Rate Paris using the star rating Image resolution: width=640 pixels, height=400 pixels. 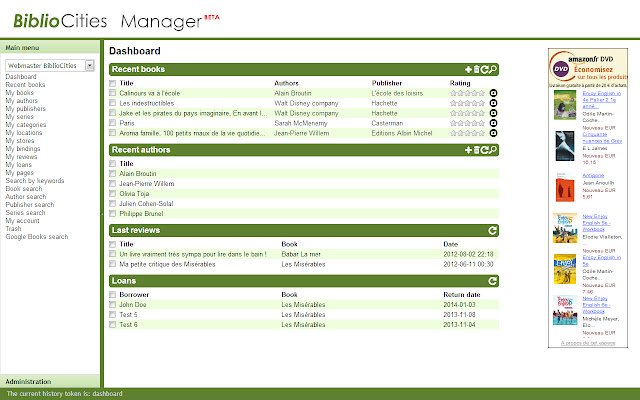(467, 123)
